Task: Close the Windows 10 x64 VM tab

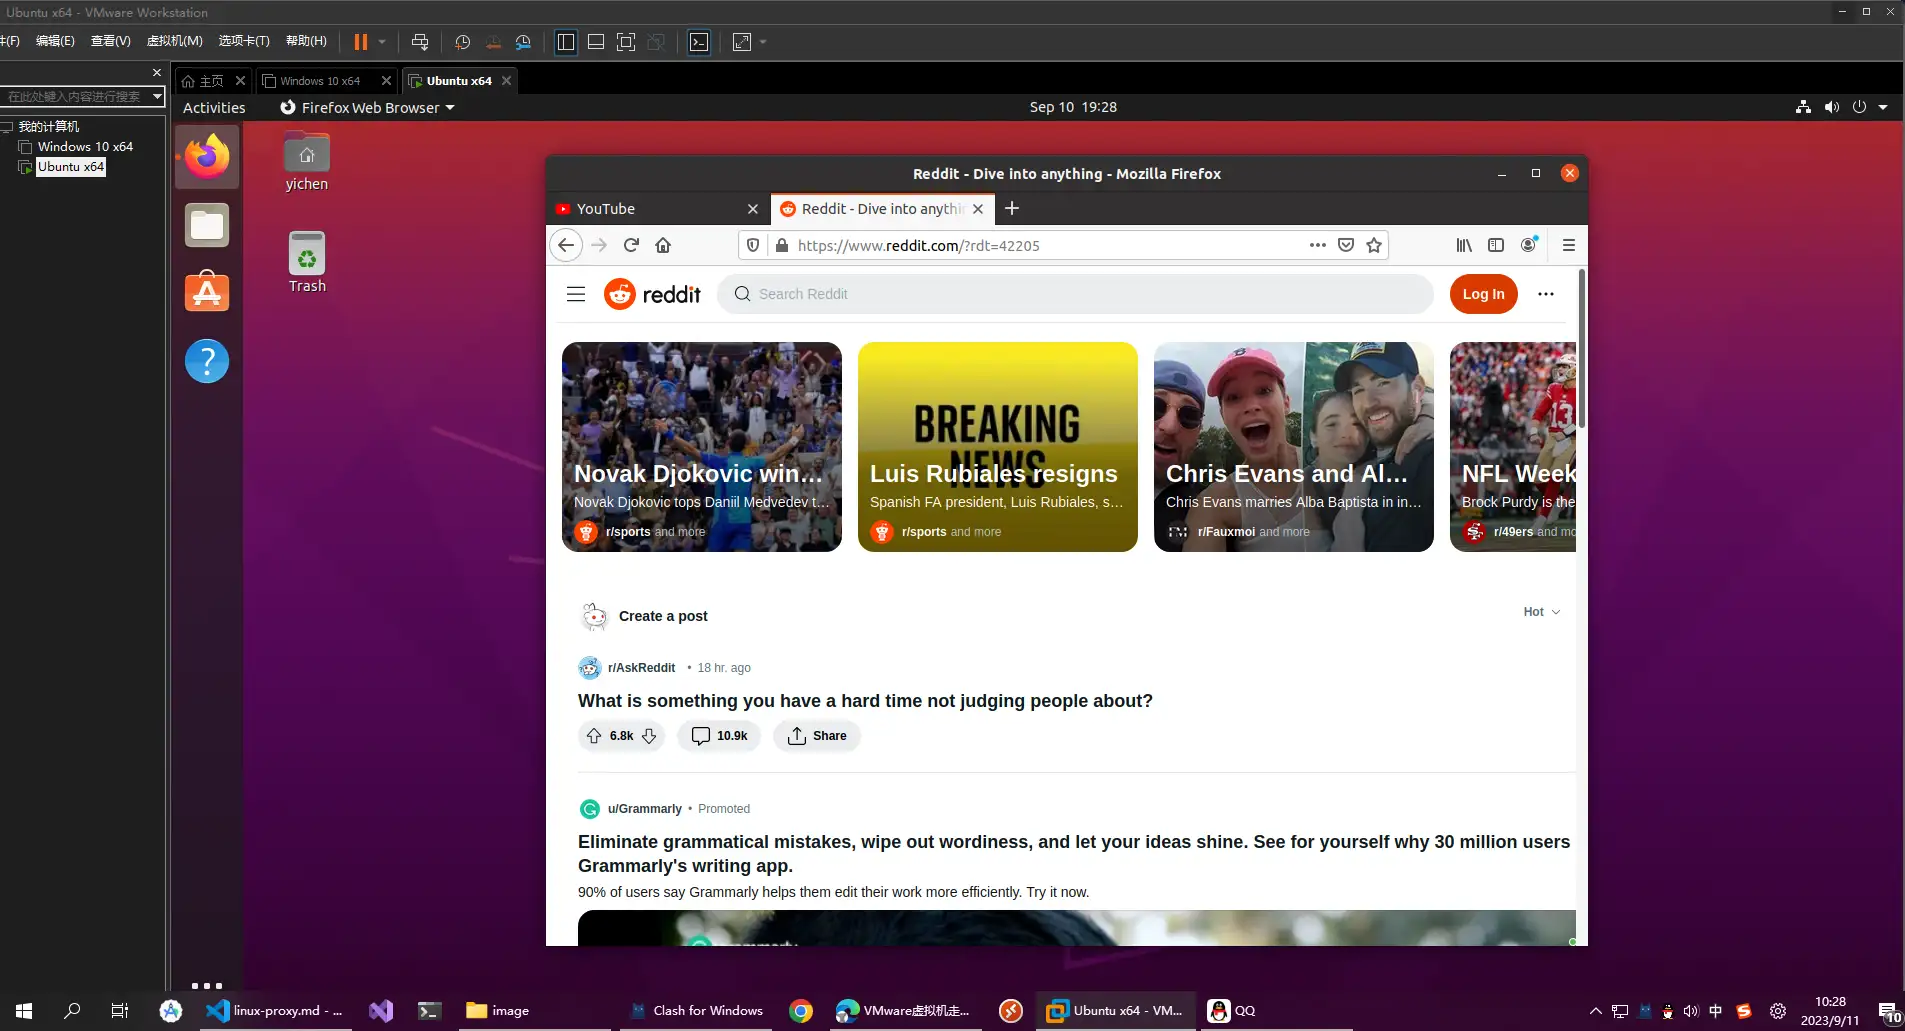Action: coord(386,81)
